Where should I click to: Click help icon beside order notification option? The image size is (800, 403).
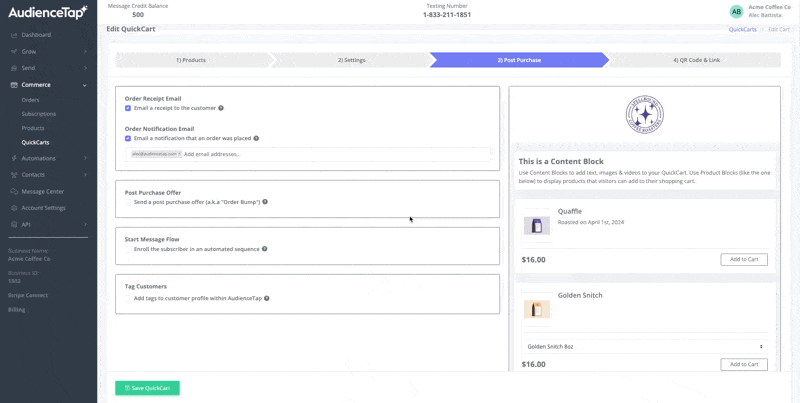tap(256, 138)
